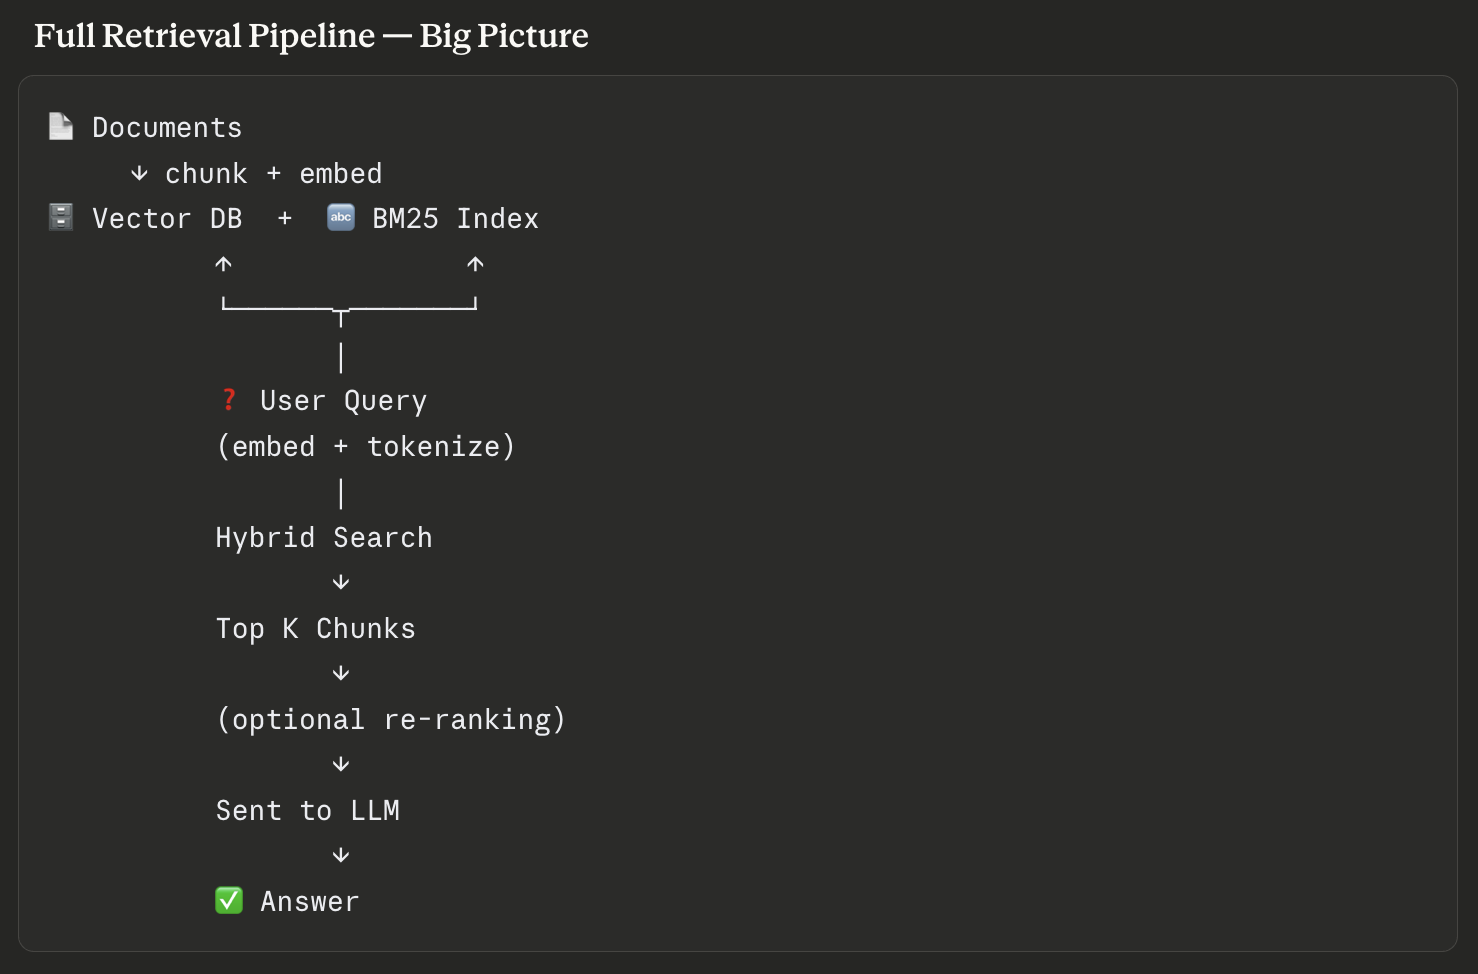Viewport: 1478px width, 974px height.
Task: Click the '(optional re-ranking)' text
Action: [x=391, y=720]
